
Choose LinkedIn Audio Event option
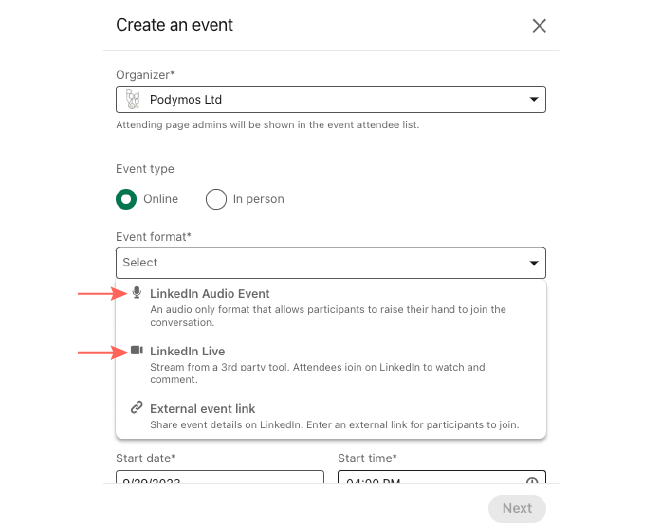coord(210,294)
